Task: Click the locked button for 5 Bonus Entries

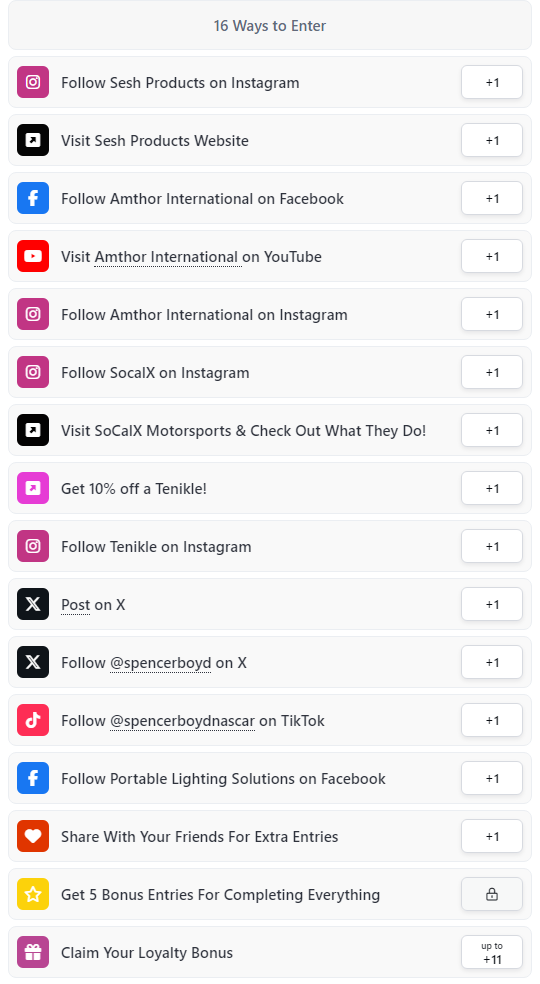Action: click(492, 894)
